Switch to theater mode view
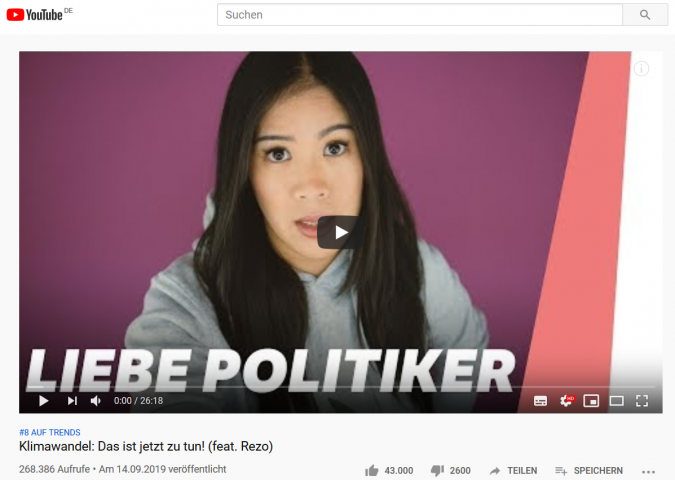This screenshot has width=675, height=480. [616, 401]
